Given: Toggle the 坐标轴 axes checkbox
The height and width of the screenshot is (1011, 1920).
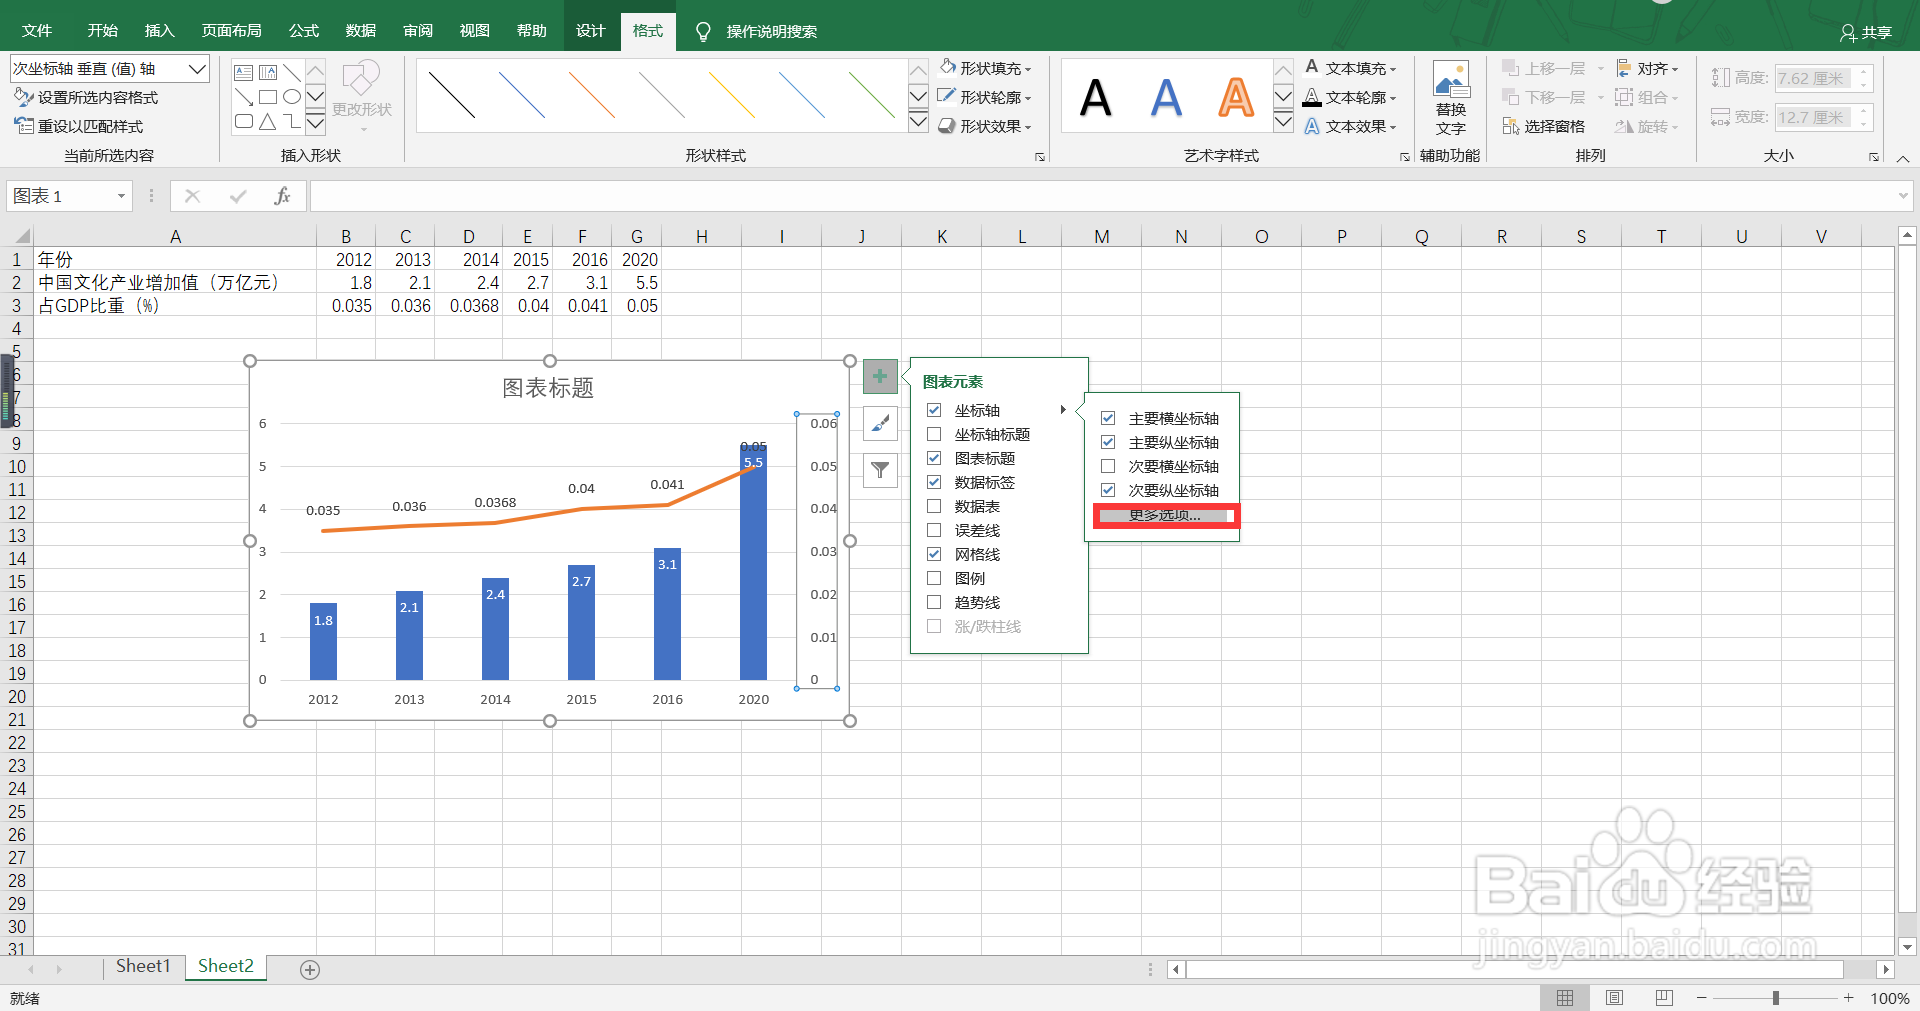Looking at the screenshot, I should (934, 410).
